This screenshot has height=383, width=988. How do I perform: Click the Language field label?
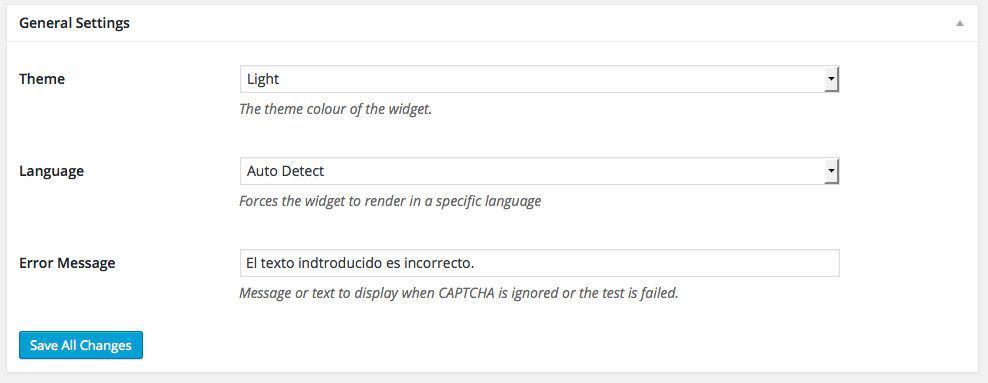click(x=51, y=171)
